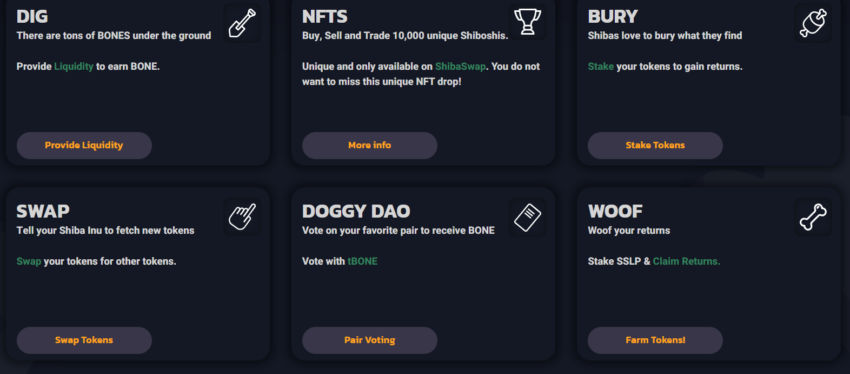Click the green Swap link text
850x374 pixels.
29,262
